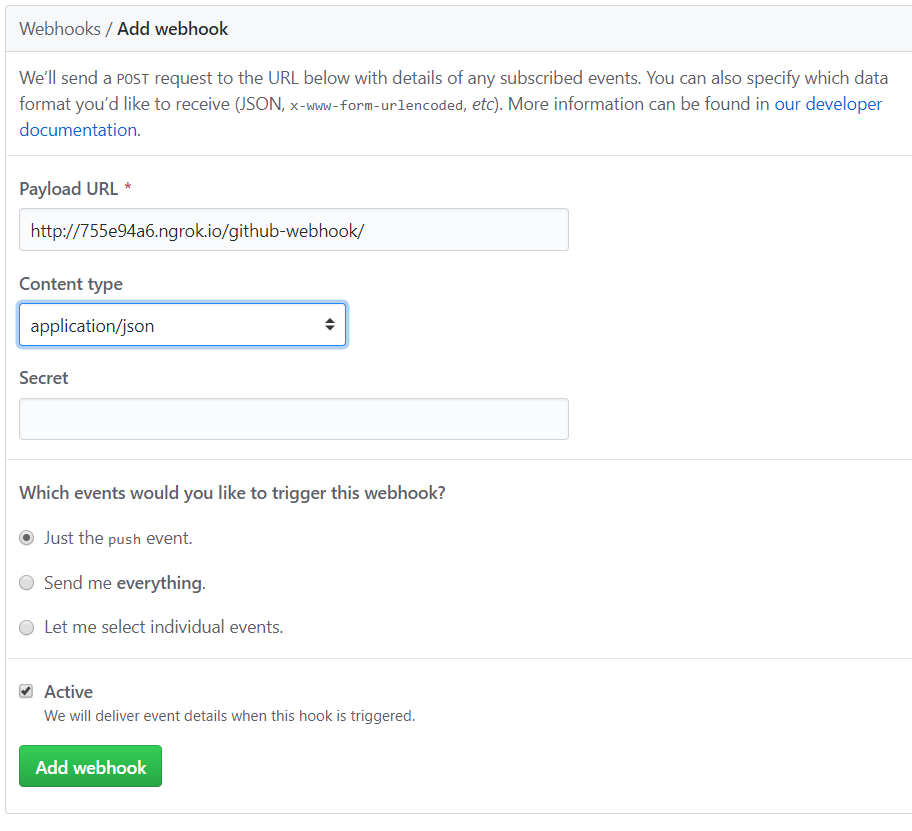Click into the empty Secret field

coord(294,419)
